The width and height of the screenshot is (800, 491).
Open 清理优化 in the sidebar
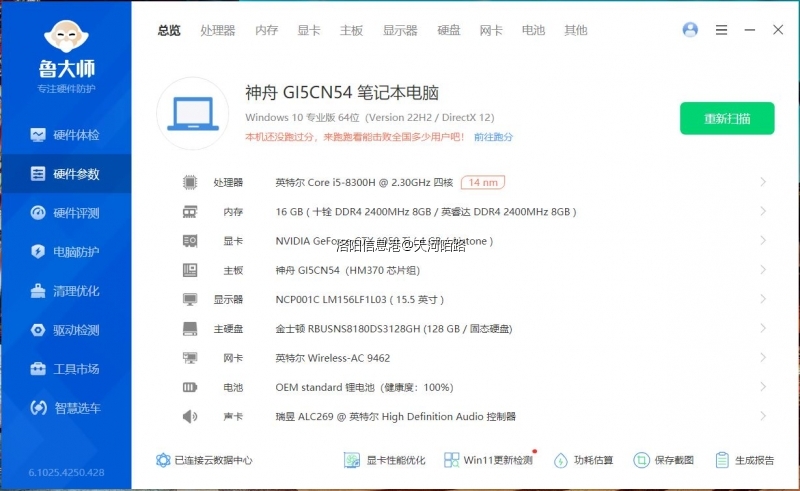click(65, 291)
